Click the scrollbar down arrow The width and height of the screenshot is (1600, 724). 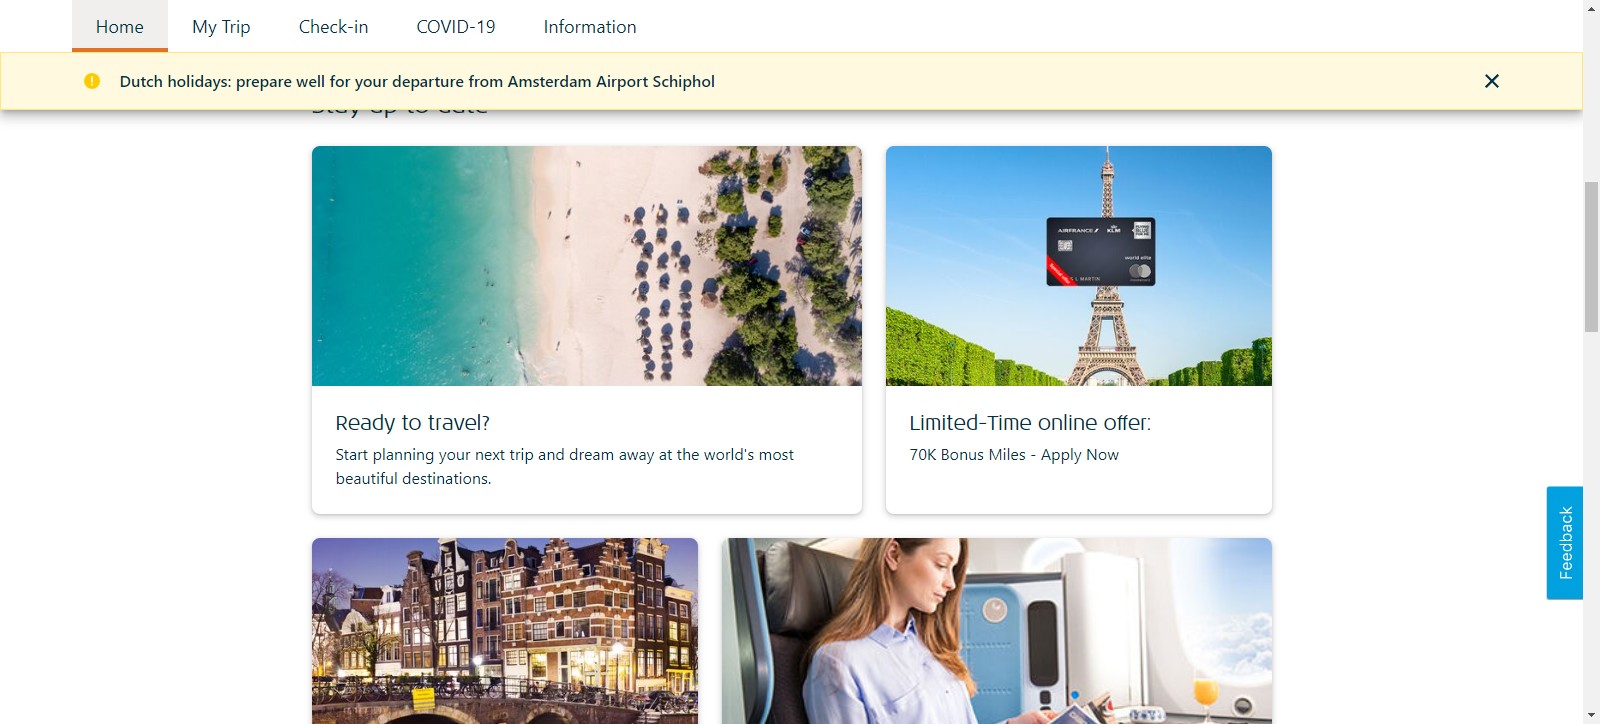point(1592,716)
